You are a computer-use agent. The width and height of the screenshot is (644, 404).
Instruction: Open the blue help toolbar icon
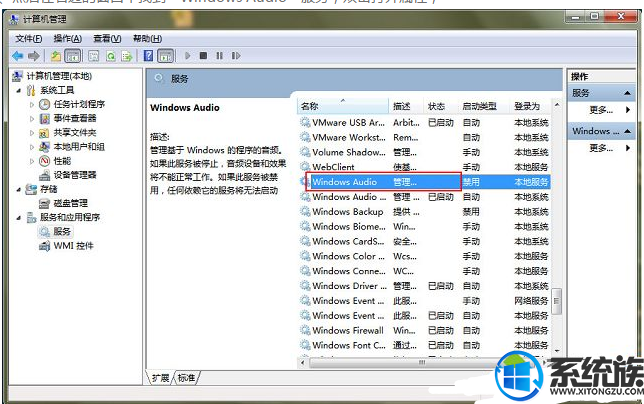point(148,55)
